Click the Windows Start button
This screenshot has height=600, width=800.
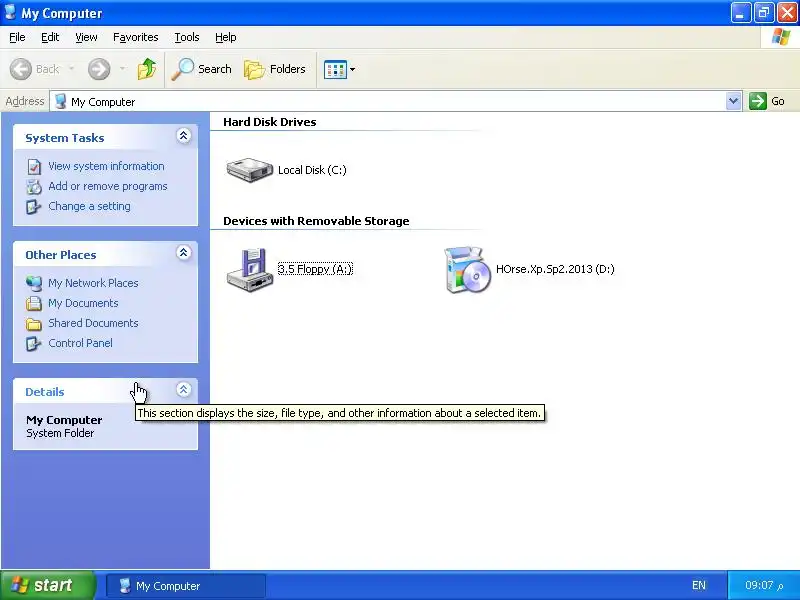click(47, 585)
